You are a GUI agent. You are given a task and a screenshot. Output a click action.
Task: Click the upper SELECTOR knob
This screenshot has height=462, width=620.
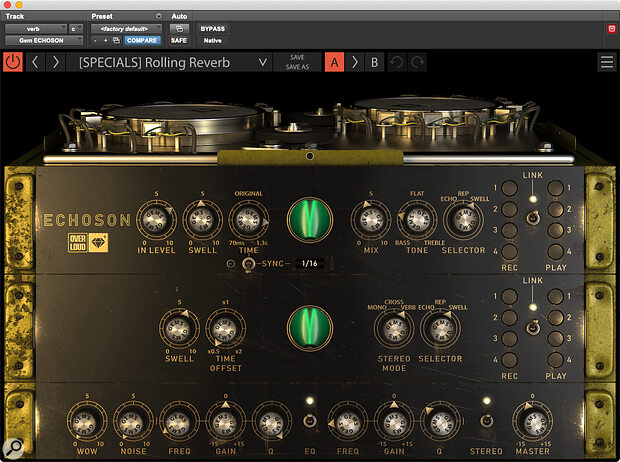tap(463, 220)
